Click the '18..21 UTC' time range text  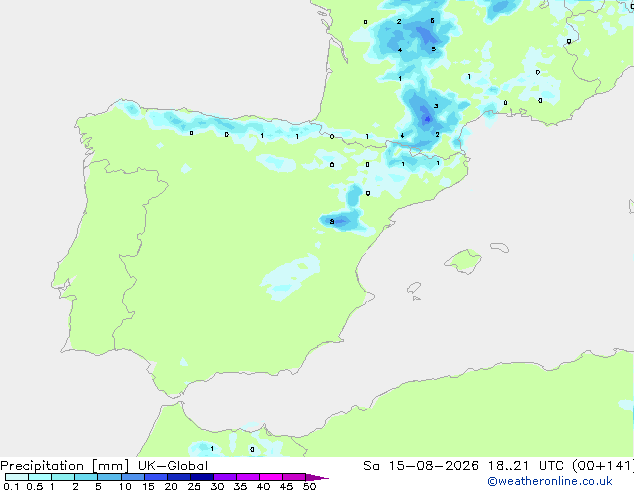526,466
